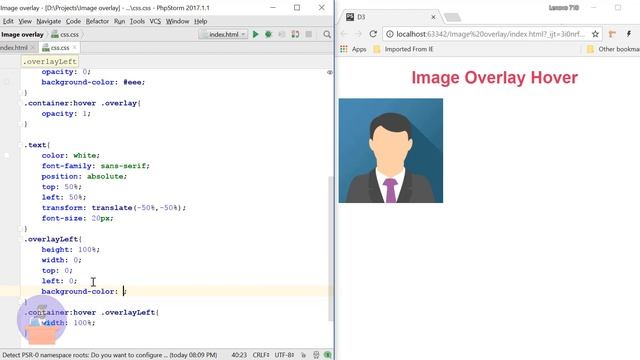The width and height of the screenshot is (640, 360).
Task: Click the 'position: absolute;' line
Action: point(84,176)
